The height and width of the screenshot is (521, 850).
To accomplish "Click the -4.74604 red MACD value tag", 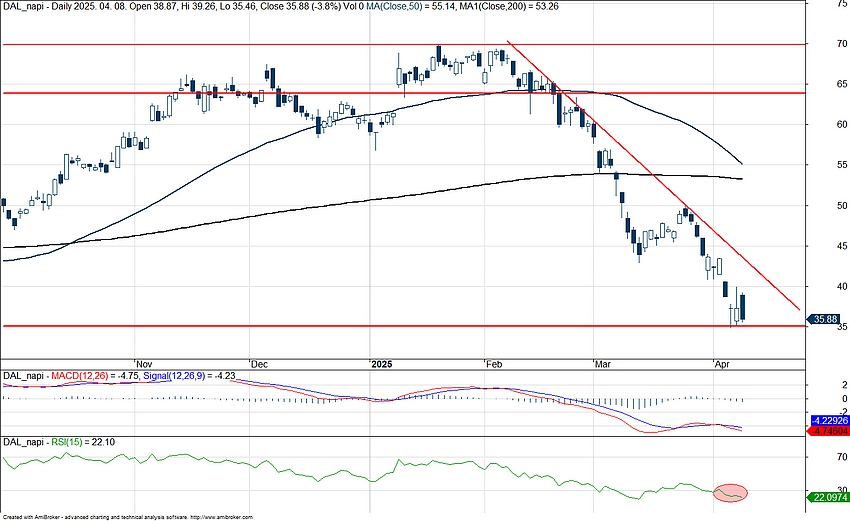I will (829, 431).
